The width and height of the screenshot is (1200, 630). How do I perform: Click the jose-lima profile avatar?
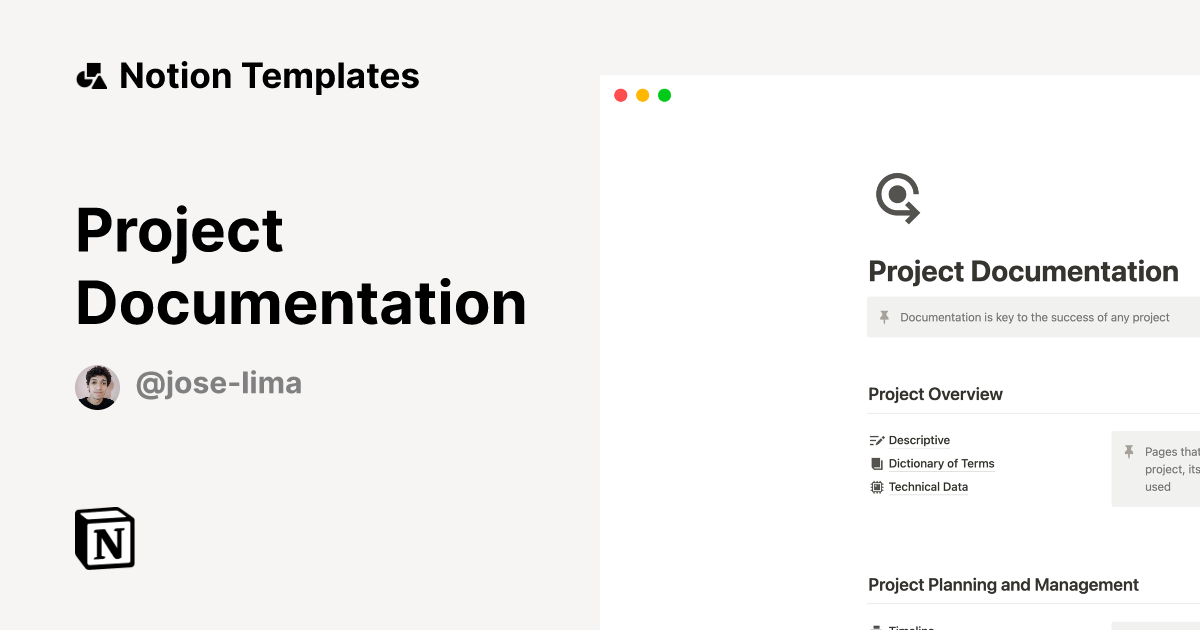click(97, 385)
